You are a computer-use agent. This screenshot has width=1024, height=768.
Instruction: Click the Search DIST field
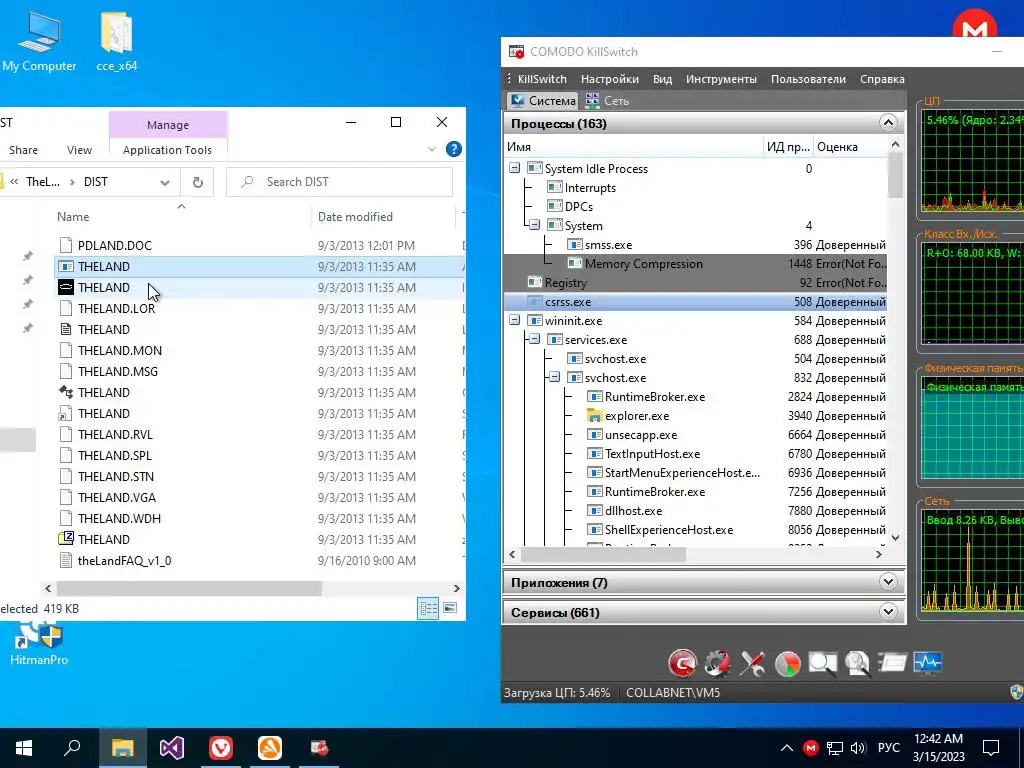tap(340, 182)
